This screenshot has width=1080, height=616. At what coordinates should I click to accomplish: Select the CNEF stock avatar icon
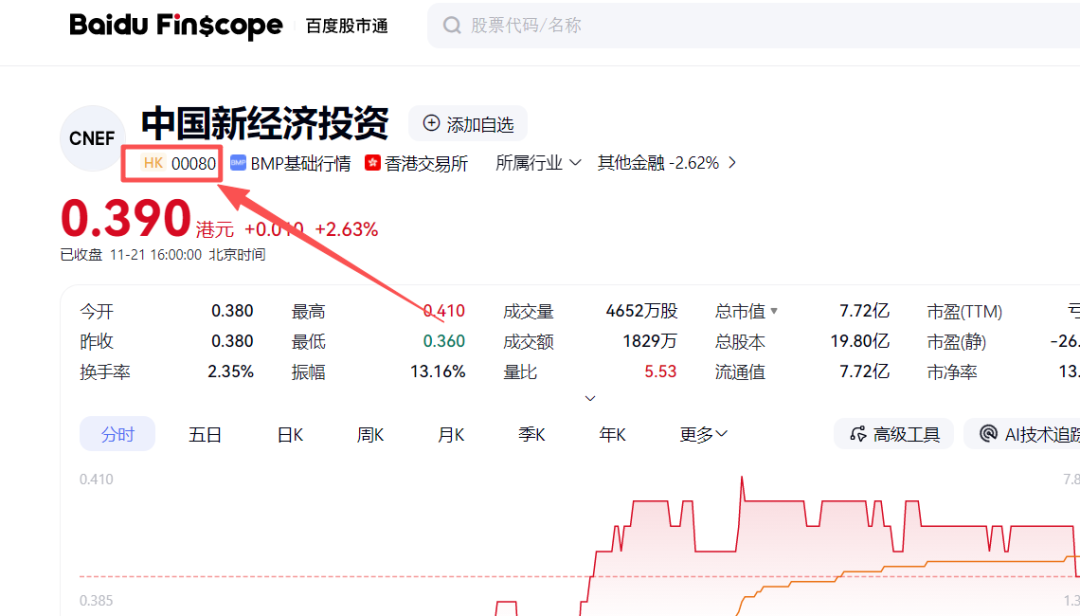(92, 138)
